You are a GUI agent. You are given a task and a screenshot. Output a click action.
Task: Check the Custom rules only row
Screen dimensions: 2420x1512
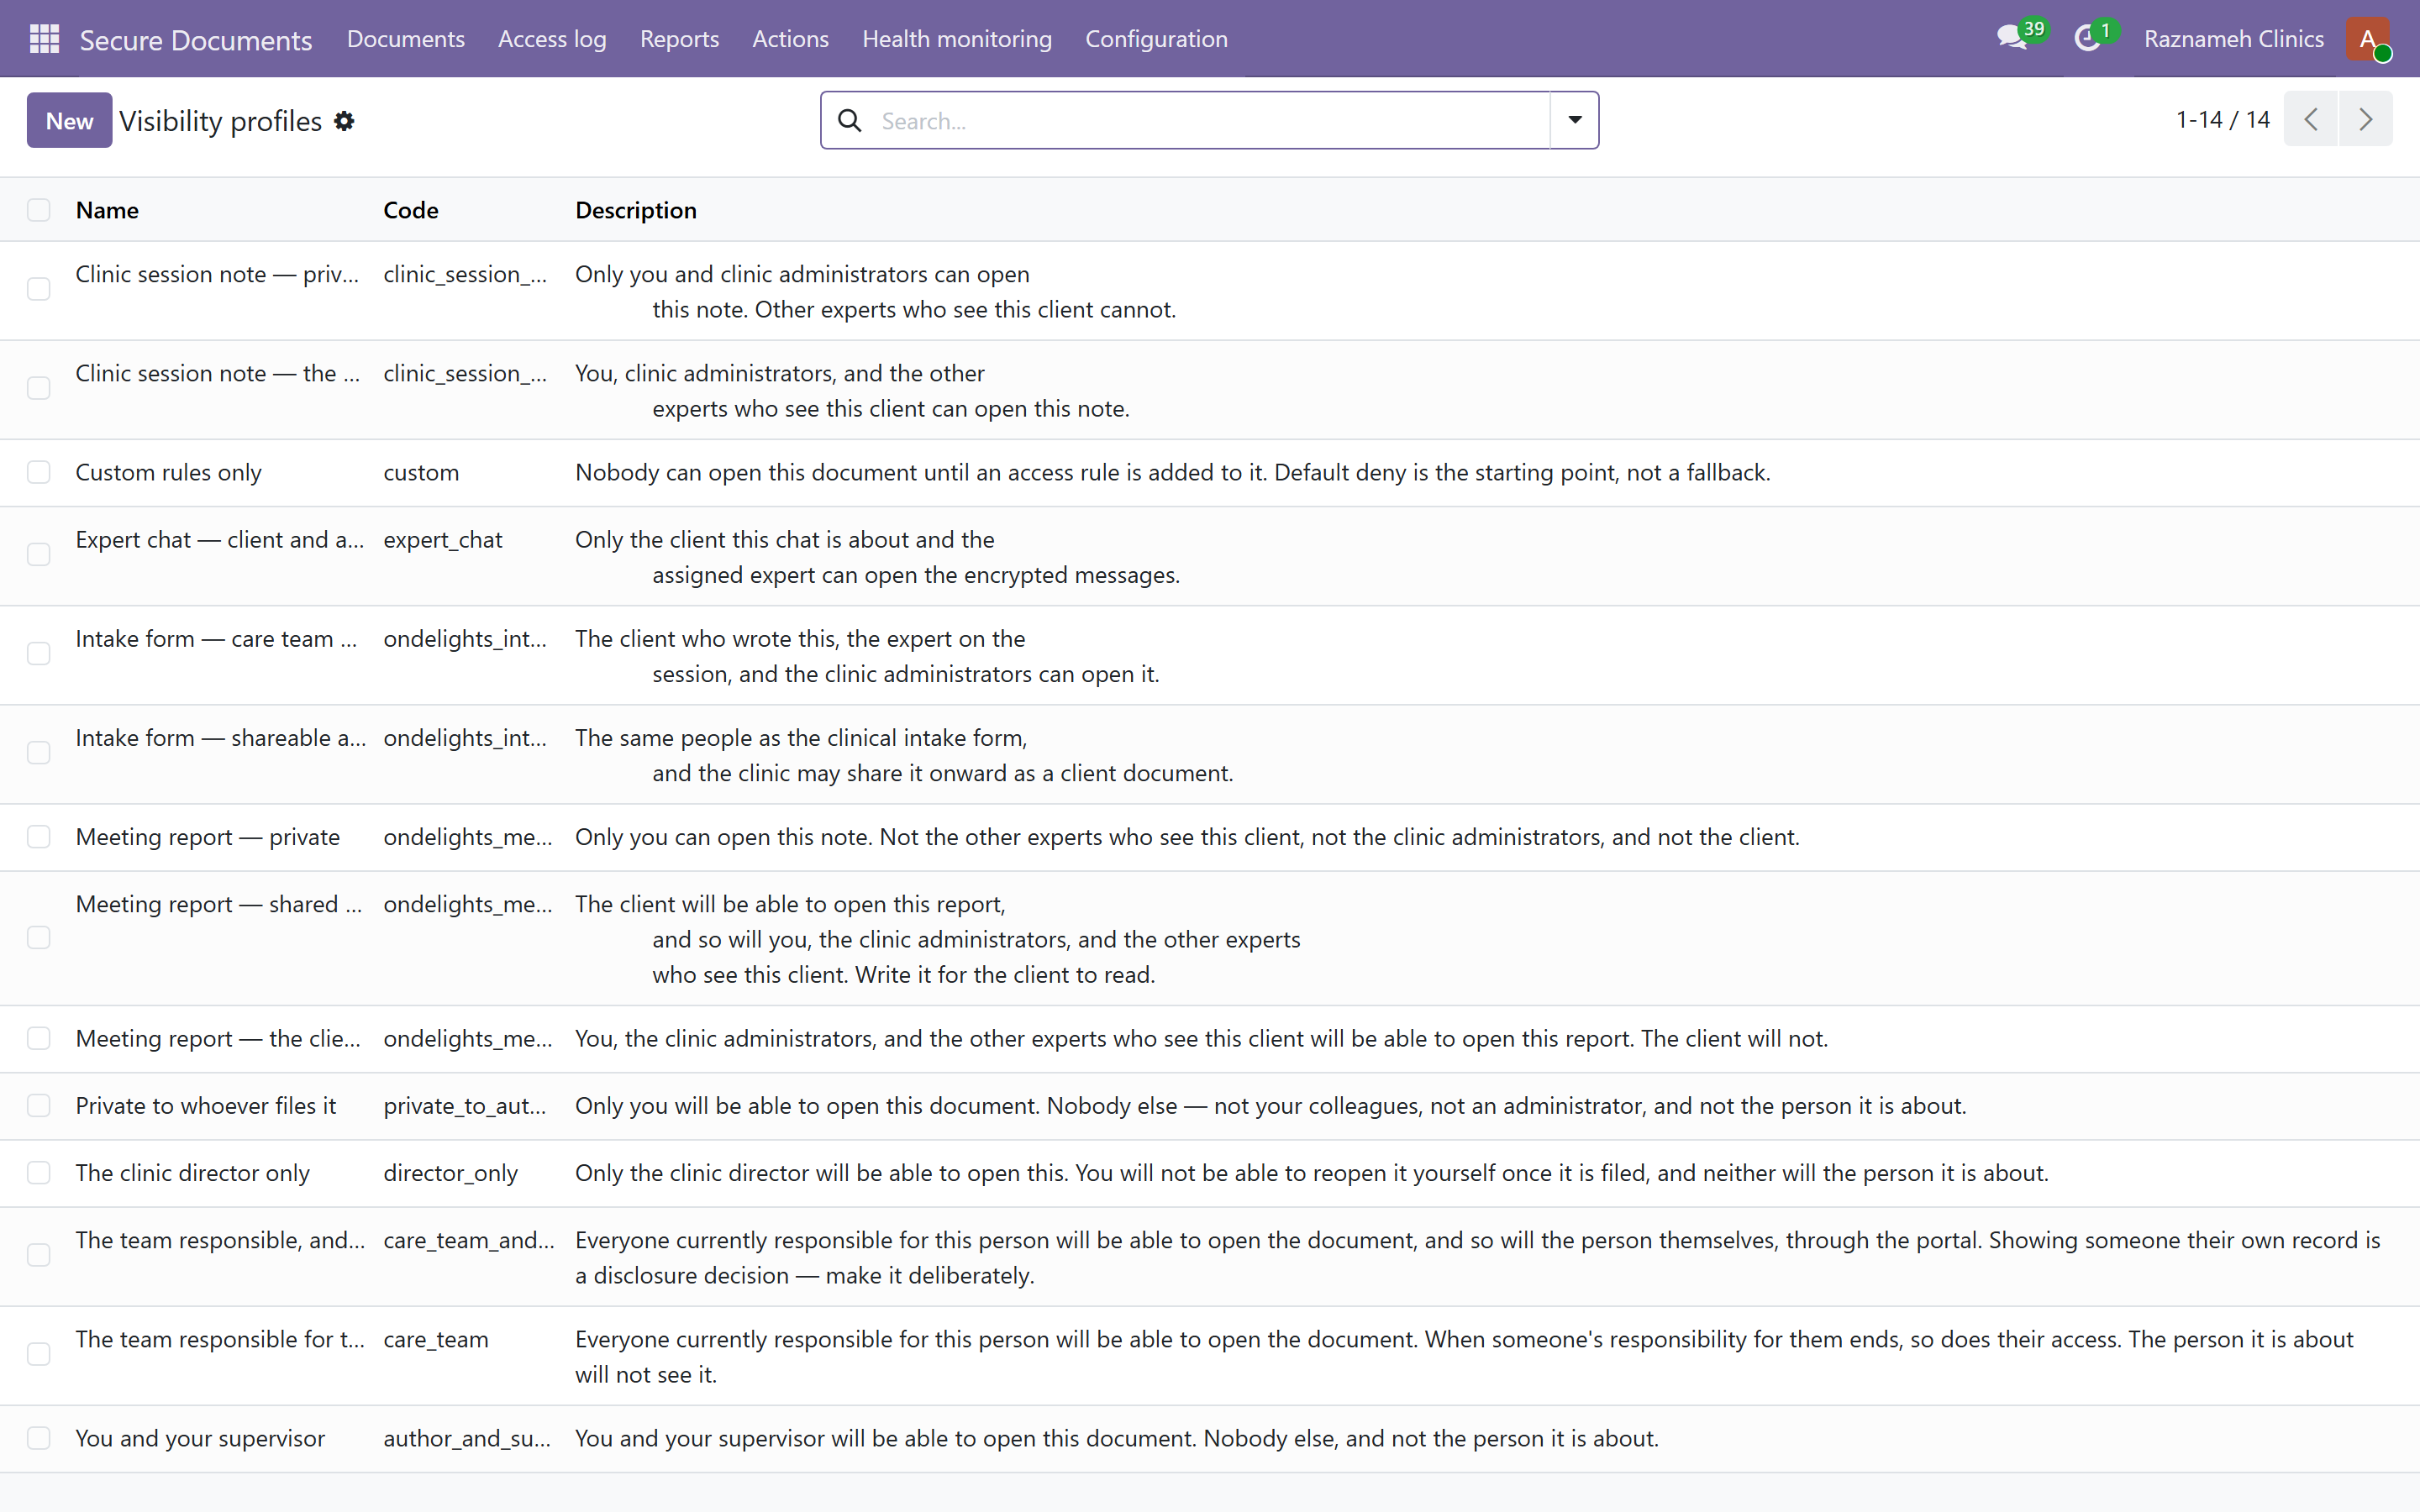(x=39, y=472)
